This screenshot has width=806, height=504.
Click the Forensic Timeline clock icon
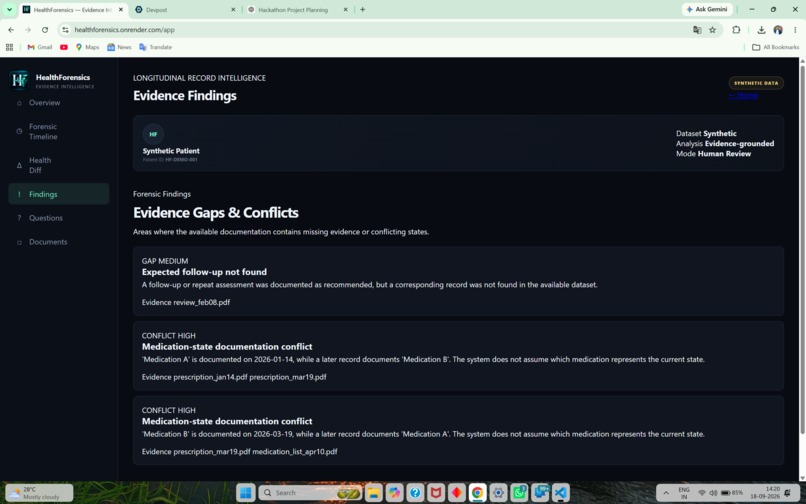pos(20,131)
